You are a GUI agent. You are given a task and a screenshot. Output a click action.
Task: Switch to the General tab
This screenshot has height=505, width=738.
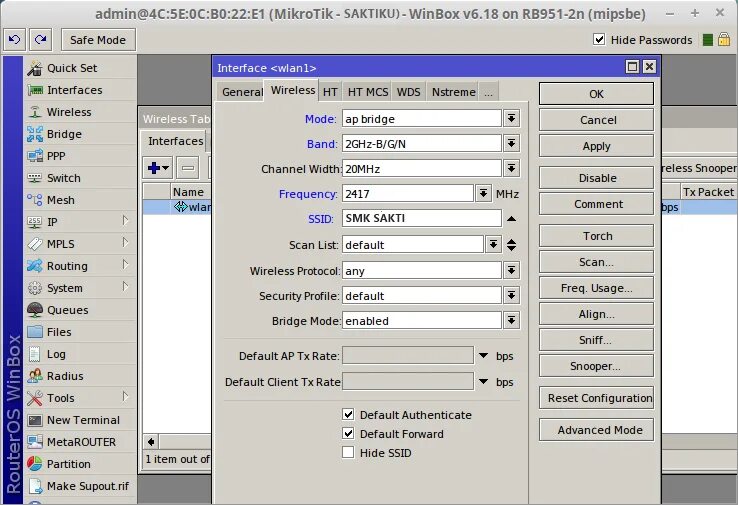(242, 92)
